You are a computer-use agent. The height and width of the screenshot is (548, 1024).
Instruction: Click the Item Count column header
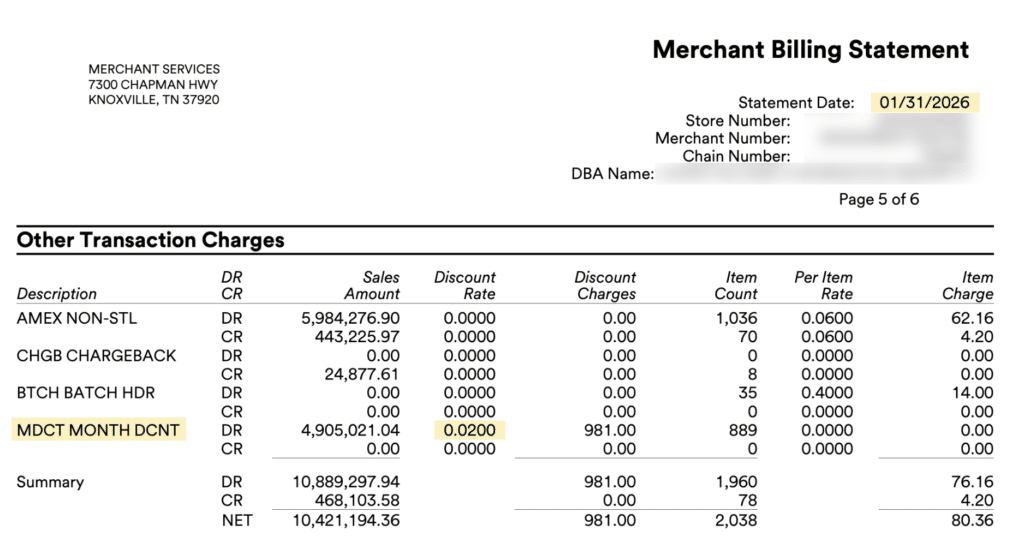point(735,286)
